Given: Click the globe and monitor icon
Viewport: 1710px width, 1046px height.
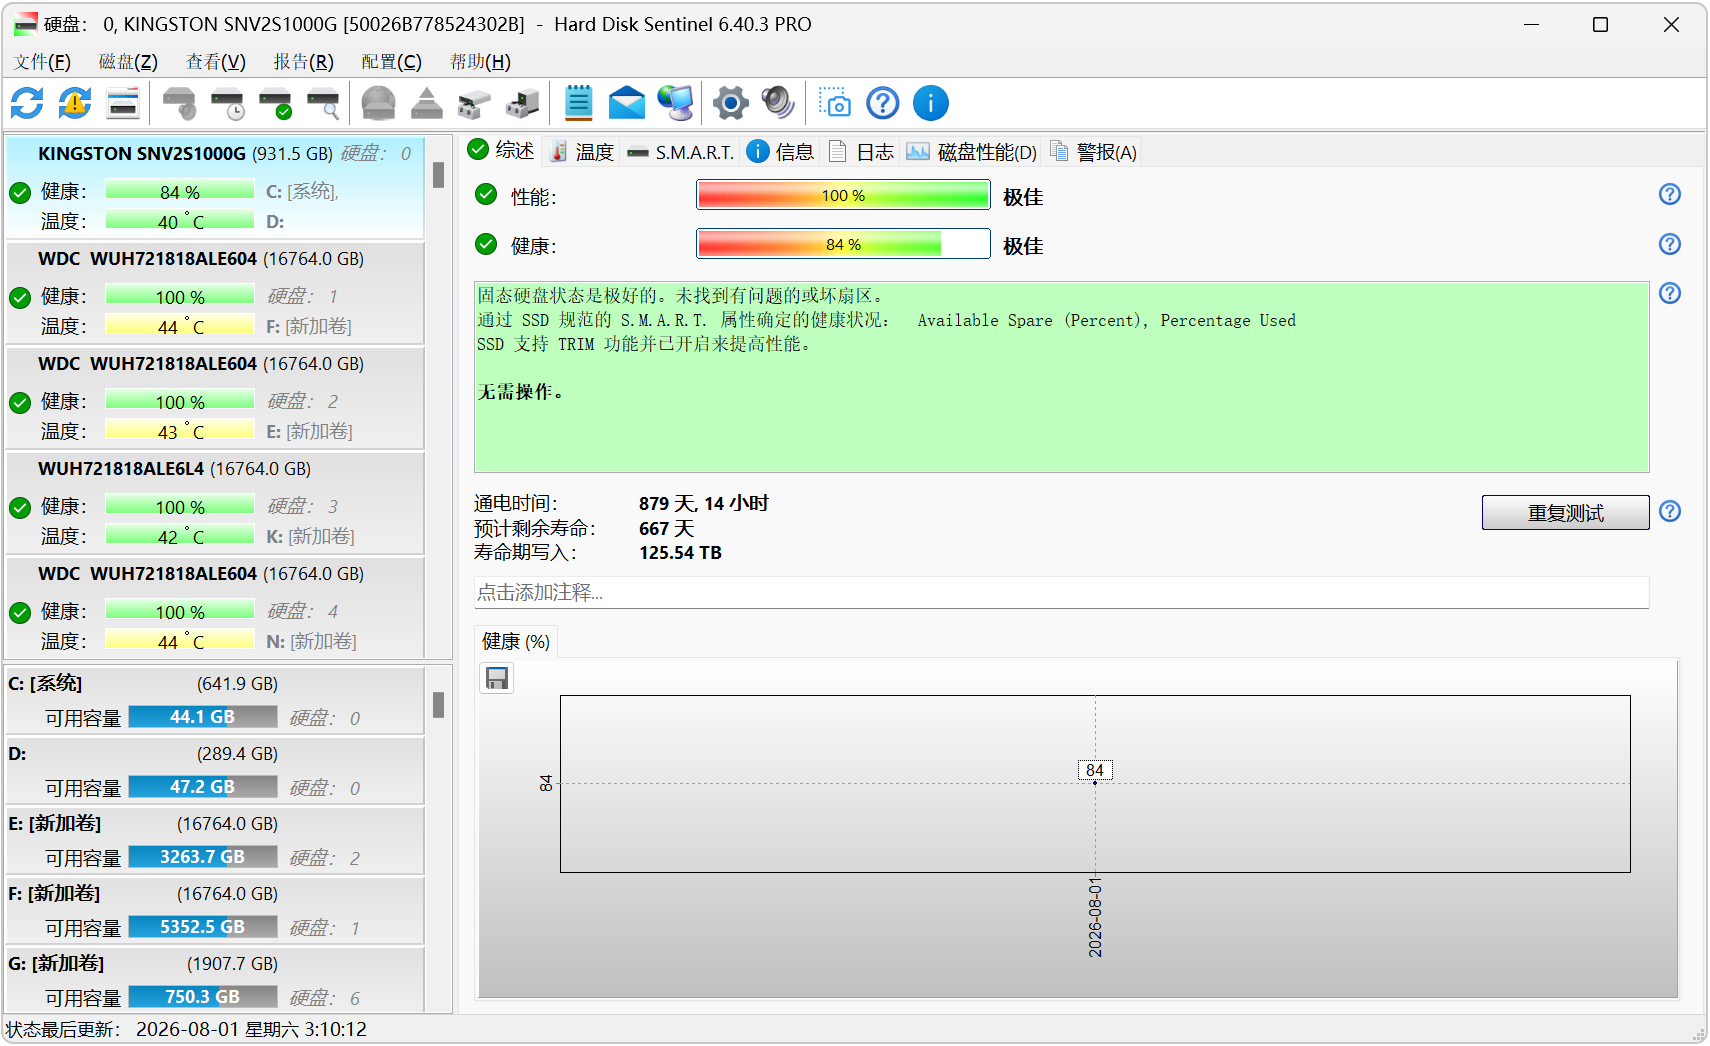Looking at the screenshot, I should coord(675,103).
